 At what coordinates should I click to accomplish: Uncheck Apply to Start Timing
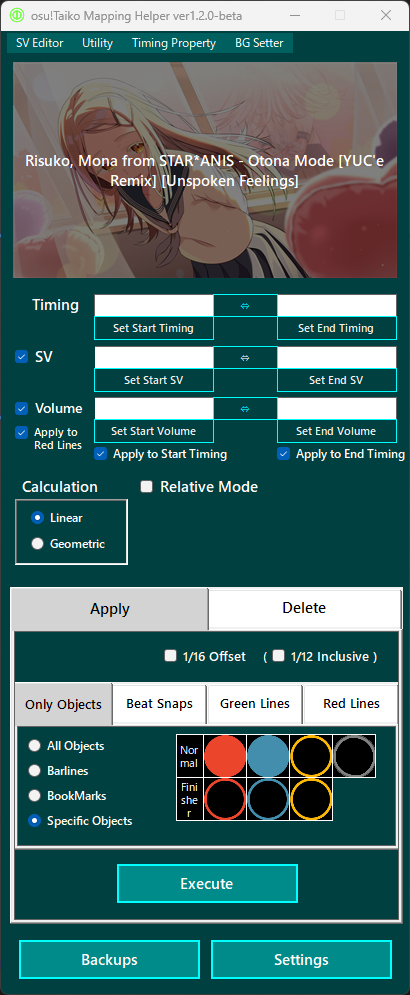point(100,454)
